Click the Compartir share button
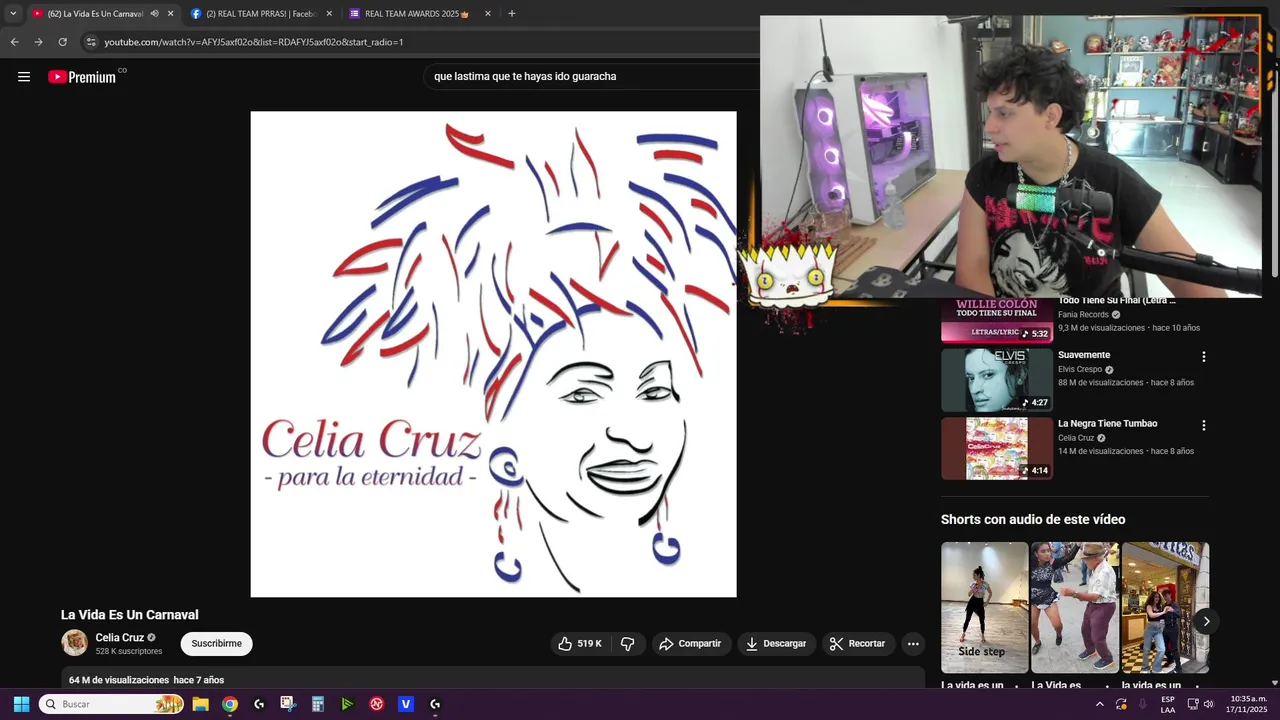 [690, 644]
